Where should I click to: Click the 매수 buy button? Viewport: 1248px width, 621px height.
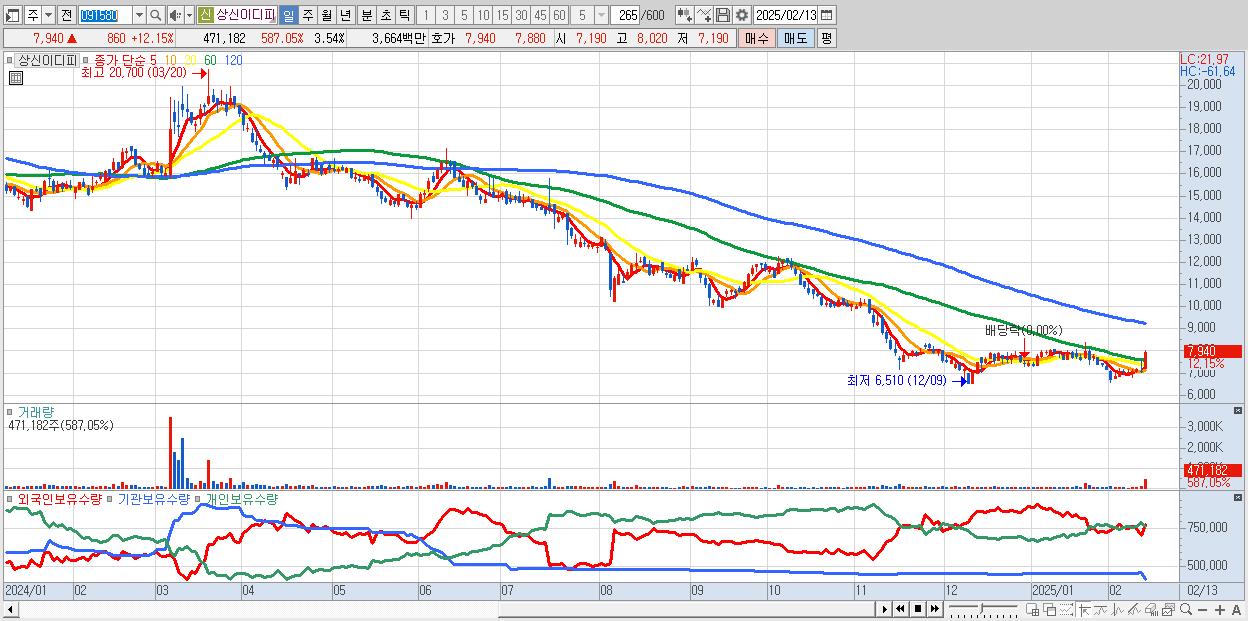757,38
